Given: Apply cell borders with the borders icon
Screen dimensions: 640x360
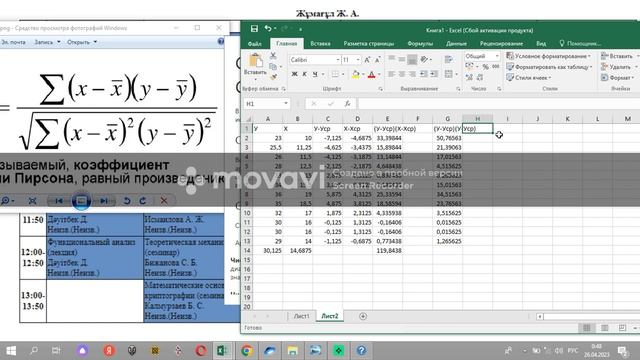Looking at the screenshot, I should tap(335, 74).
